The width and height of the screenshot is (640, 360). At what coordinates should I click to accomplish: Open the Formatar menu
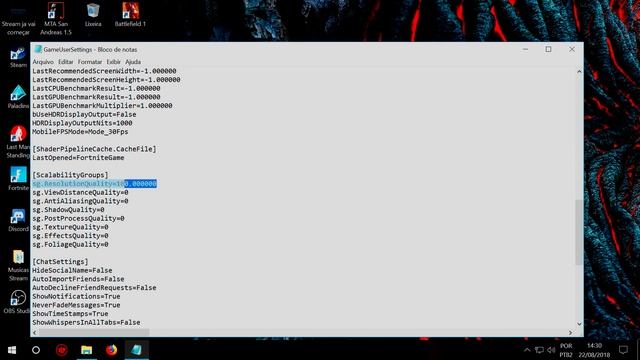(x=90, y=62)
